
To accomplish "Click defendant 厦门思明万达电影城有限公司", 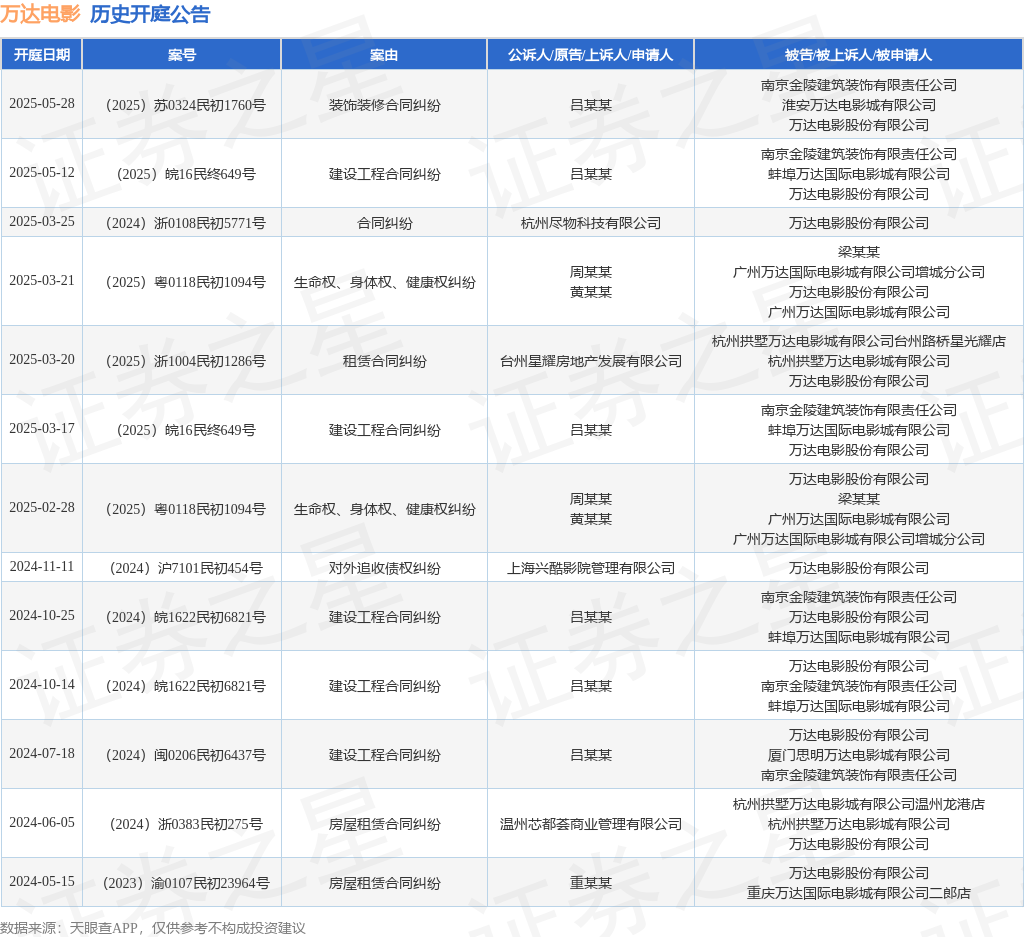I will tap(858, 755).
